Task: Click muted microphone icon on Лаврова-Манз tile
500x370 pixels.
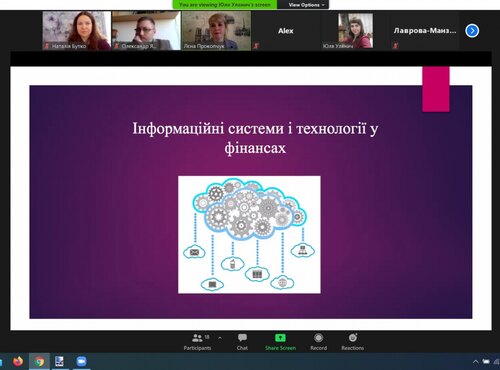Action: 395,46
